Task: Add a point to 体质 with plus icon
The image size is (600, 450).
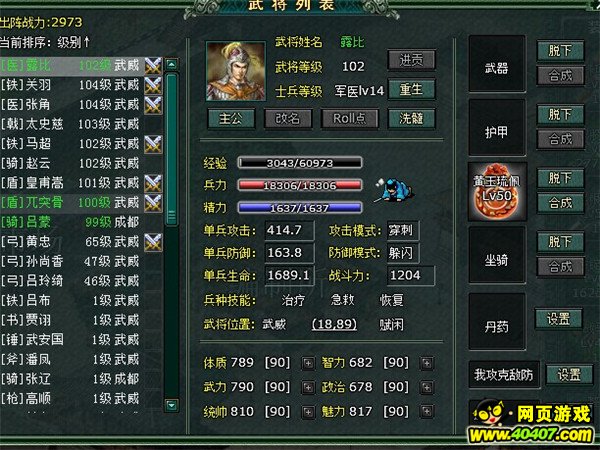Action: [x=308, y=363]
